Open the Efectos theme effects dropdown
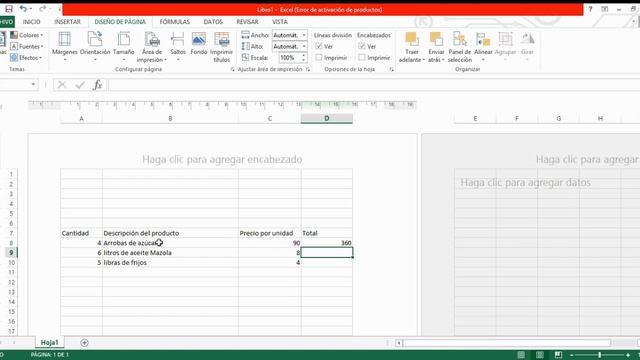This screenshot has width=640, height=360. pyautogui.click(x=27, y=58)
